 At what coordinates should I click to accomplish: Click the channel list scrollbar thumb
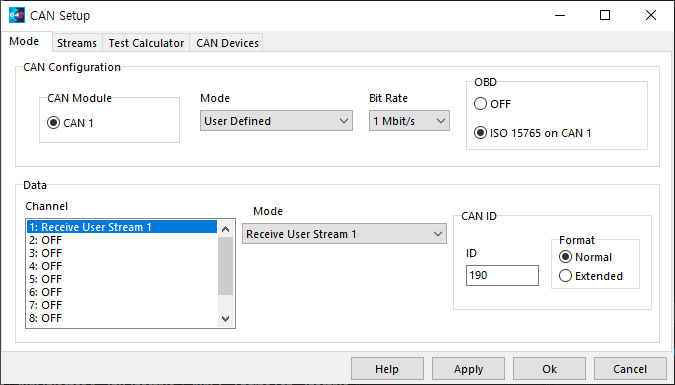[226, 266]
